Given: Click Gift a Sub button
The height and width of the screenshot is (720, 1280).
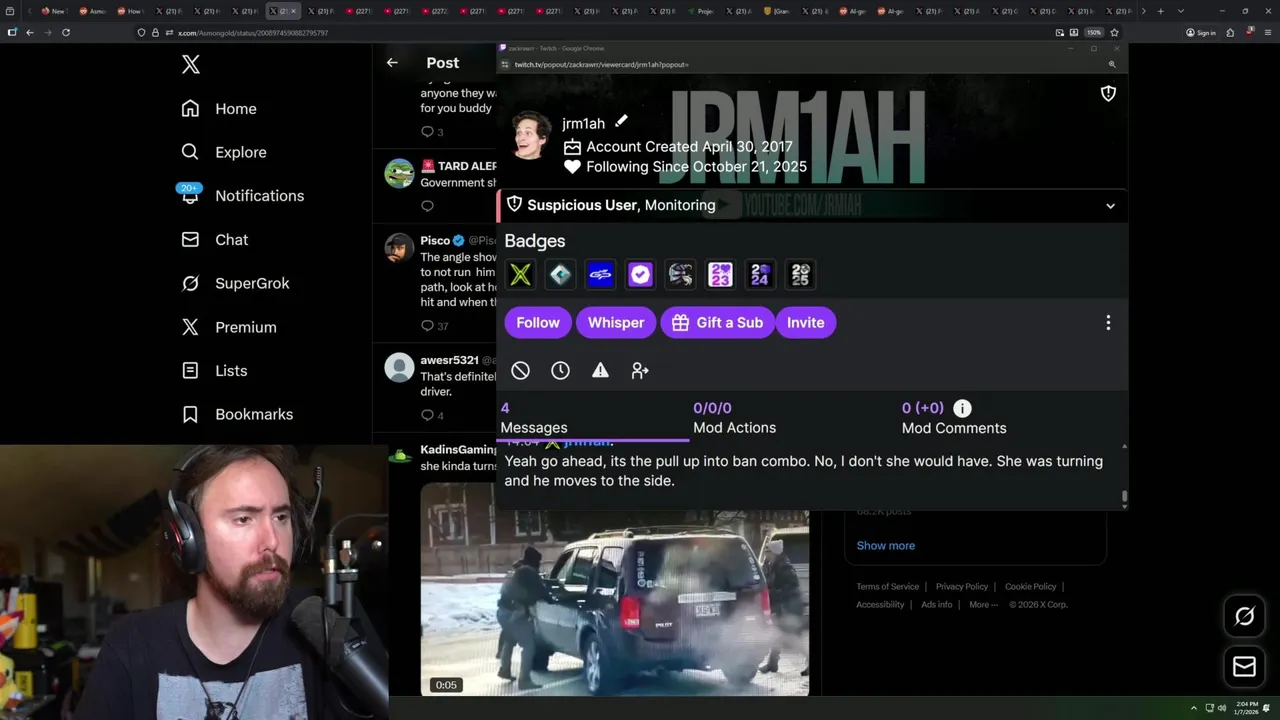Looking at the screenshot, I should click(718, 323).
